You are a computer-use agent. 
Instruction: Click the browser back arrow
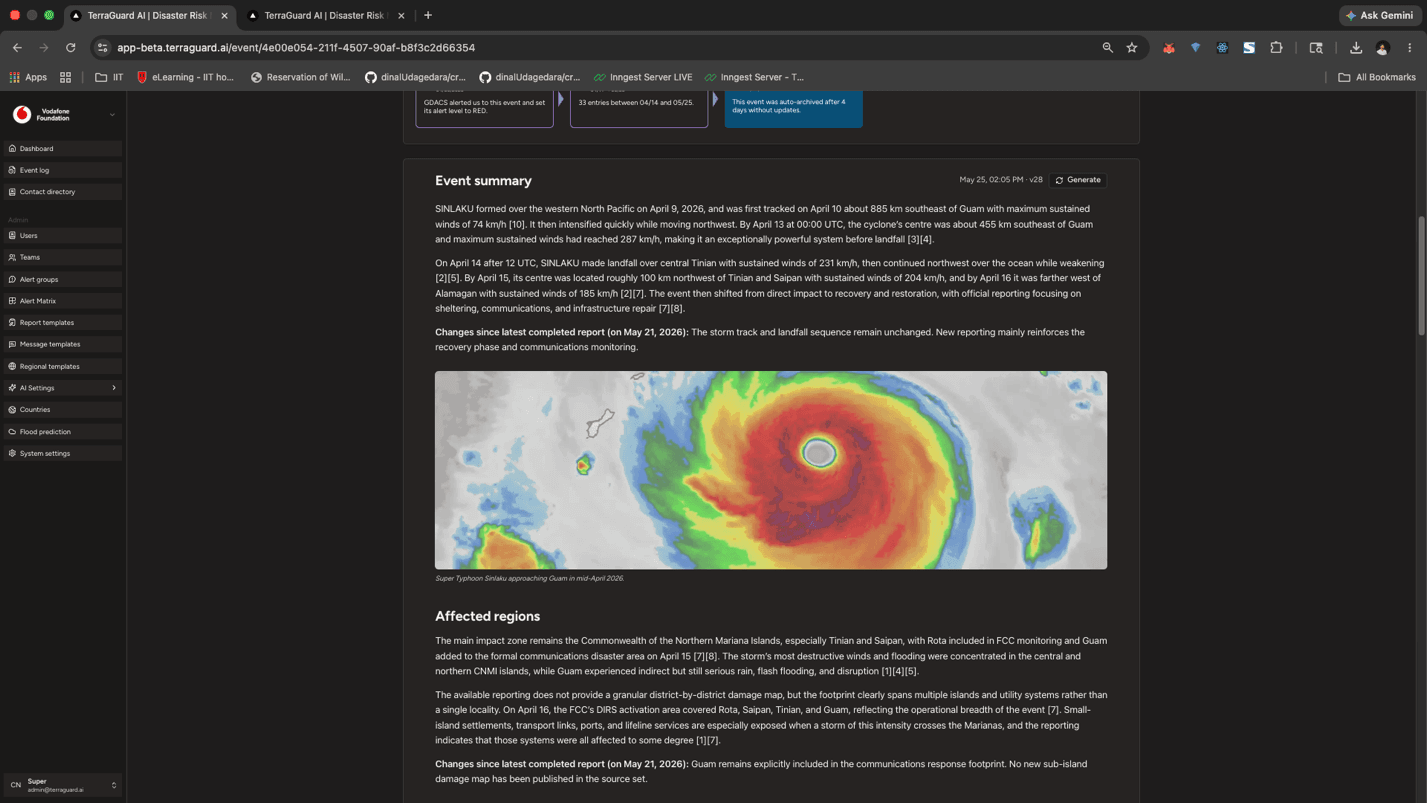click(17, 48)
